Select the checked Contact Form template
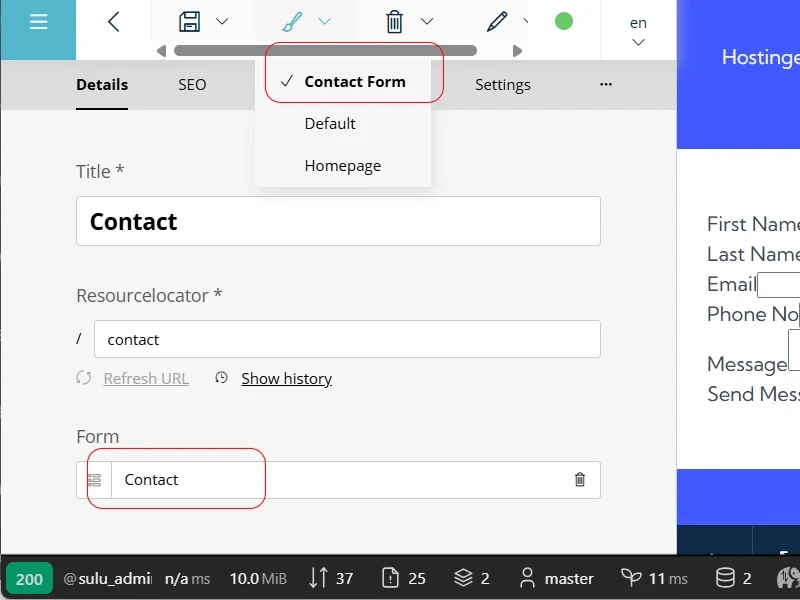The width and height of the screenshot is (800, 600). click(x=354, y=82)
